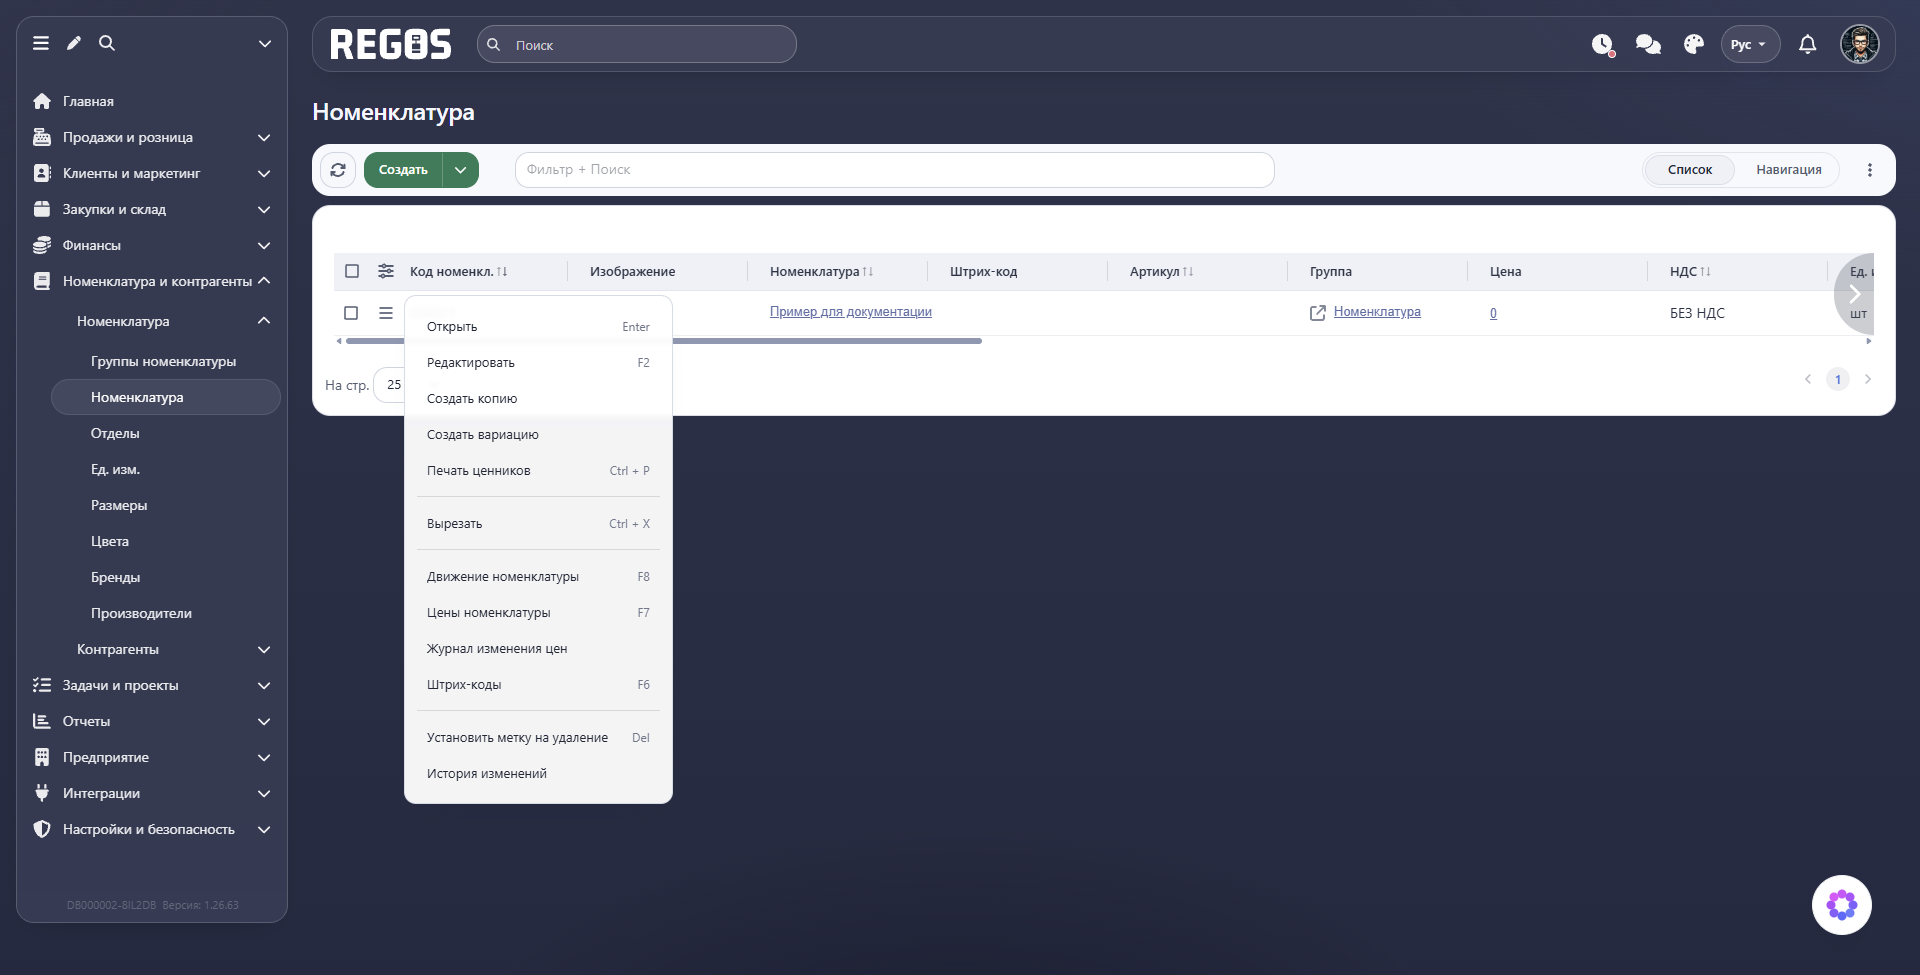This screenshot has height=975, width=1920.
Task: Expand Финансы section
Action: click(152, 245)
